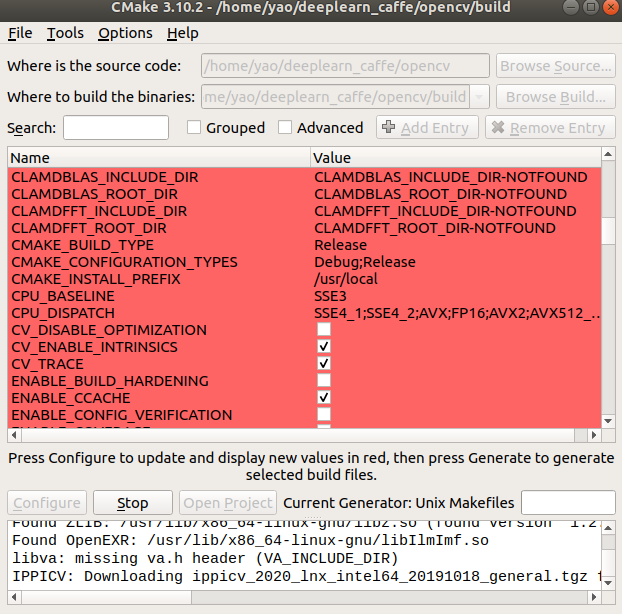Toggle the ENABLE_BUILD_HARDENING checkbox

(x=324, y=381)
